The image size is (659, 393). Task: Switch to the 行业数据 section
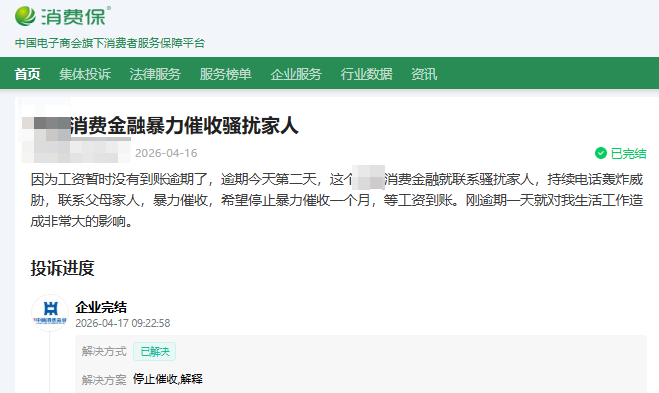point(366,74)
